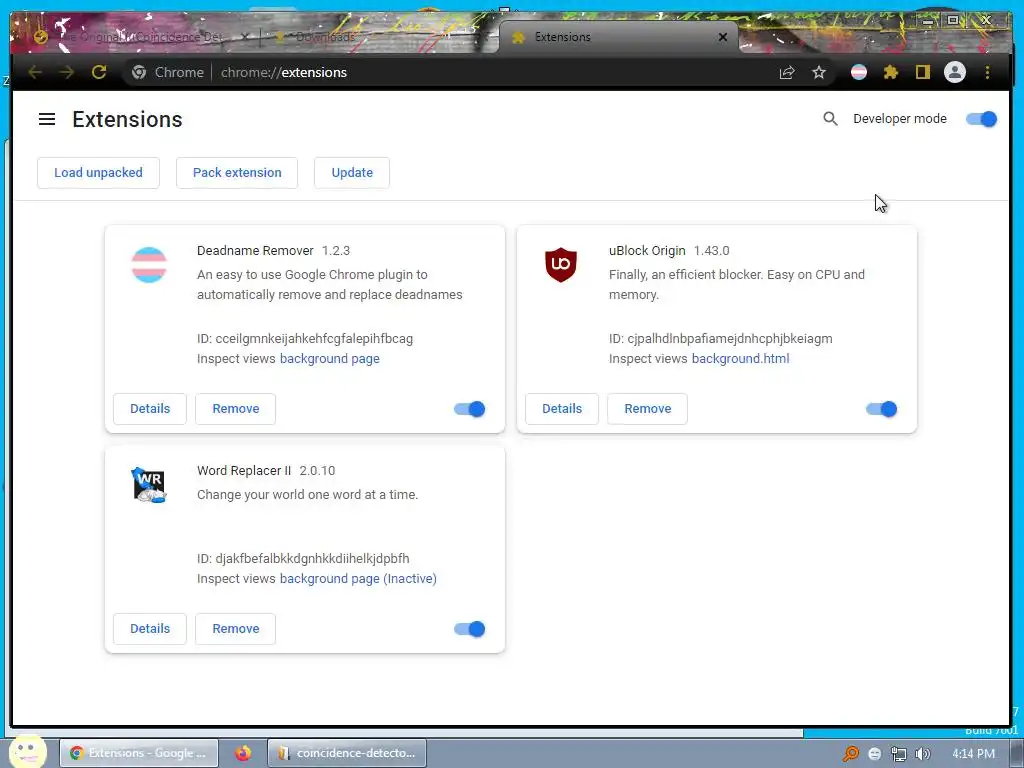
Task: Open Firefox from the taskbar
Action: pyautogui.click(x=243, y=753)
